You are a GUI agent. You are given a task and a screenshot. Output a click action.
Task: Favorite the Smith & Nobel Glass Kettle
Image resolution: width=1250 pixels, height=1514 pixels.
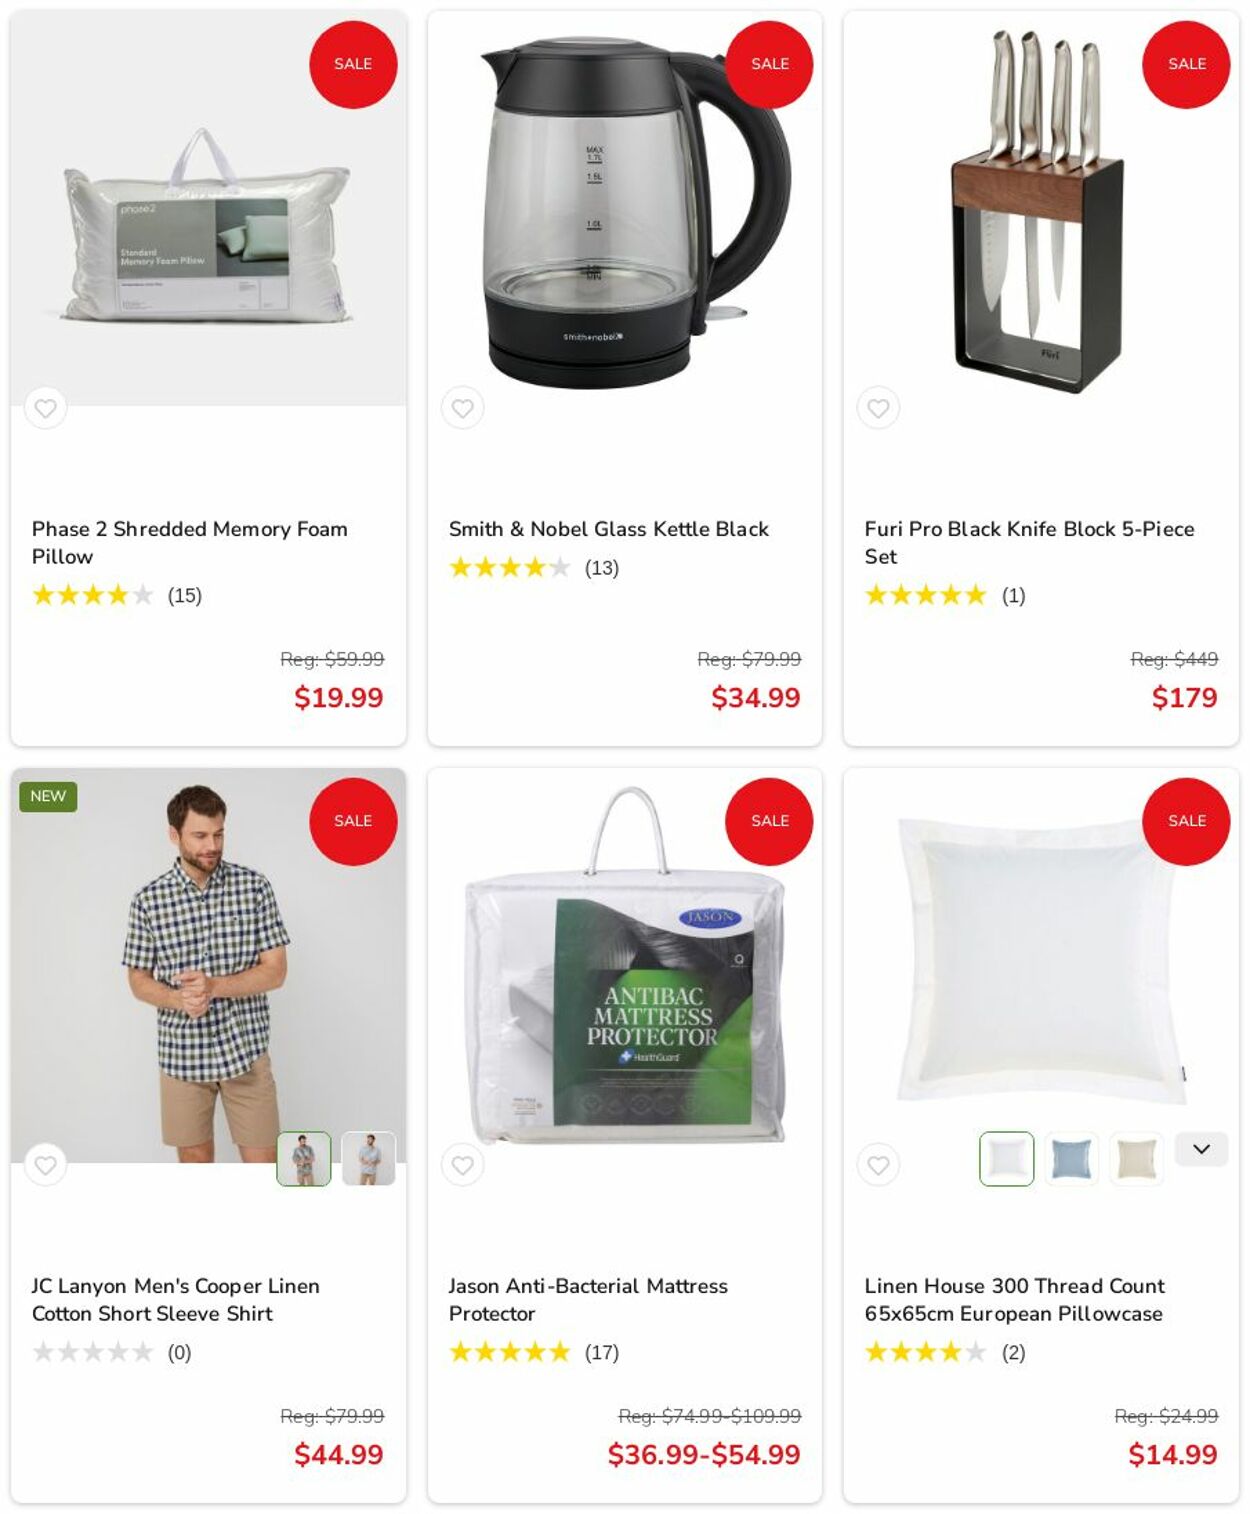pos(462,408)
